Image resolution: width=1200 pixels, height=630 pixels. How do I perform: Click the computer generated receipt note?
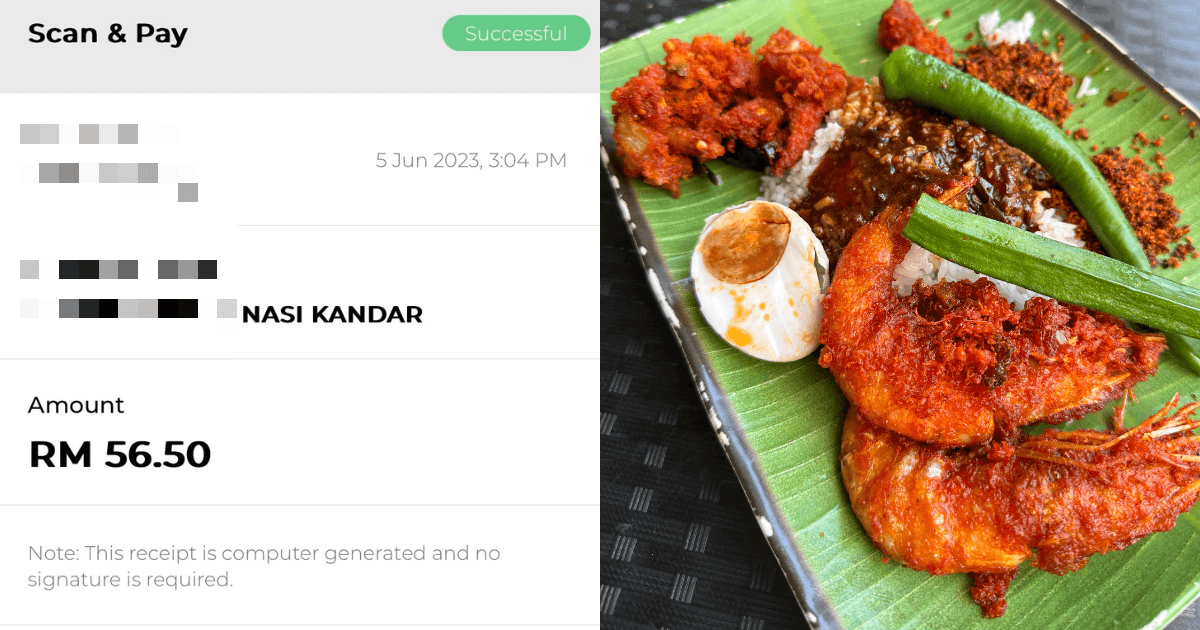point(264,566)
